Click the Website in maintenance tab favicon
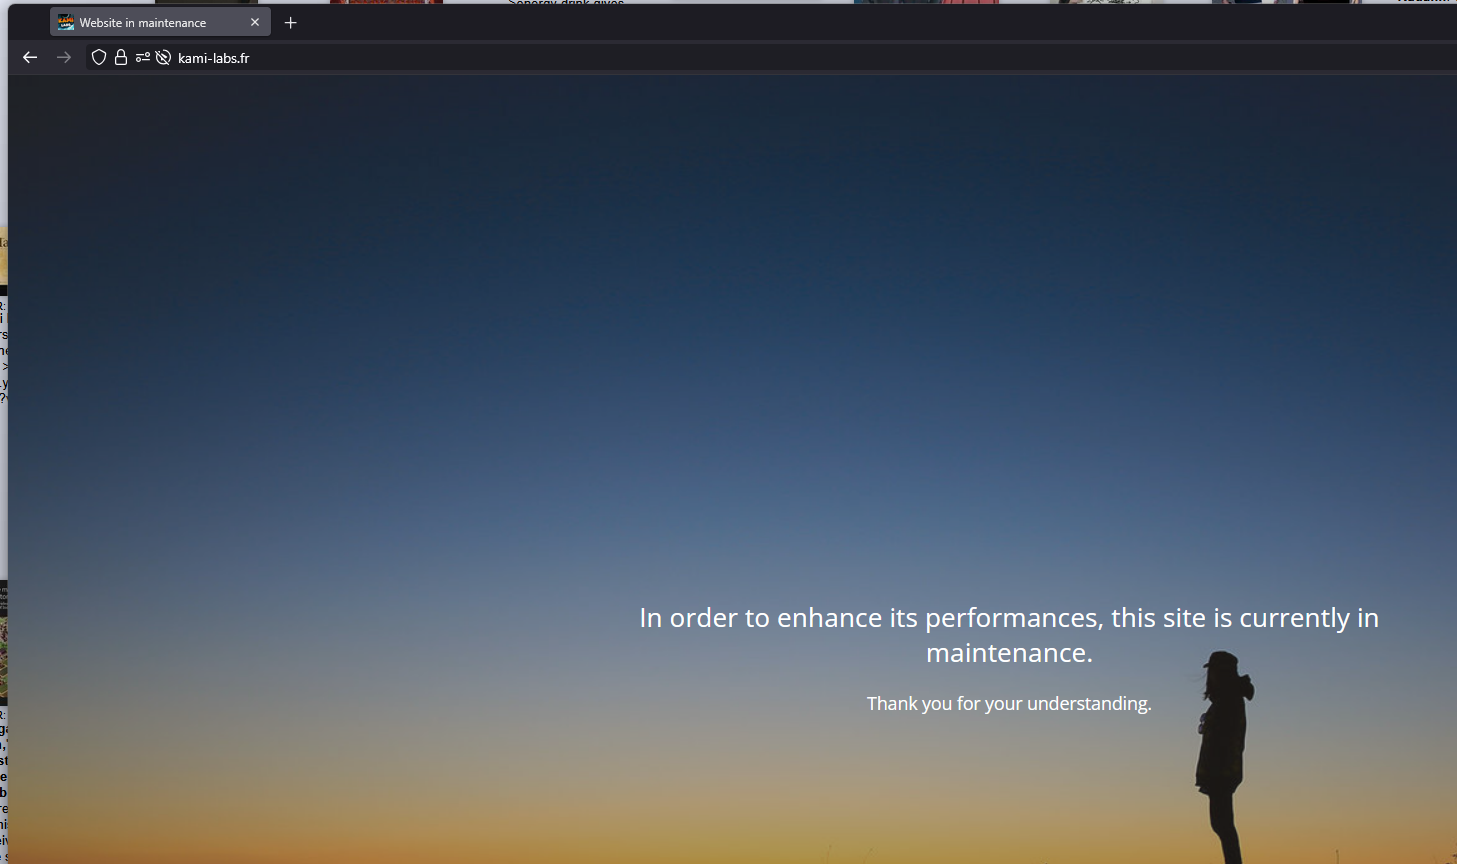Image resolution: width=1457 pixels, height=864 pixels. [x=66, y=22]
